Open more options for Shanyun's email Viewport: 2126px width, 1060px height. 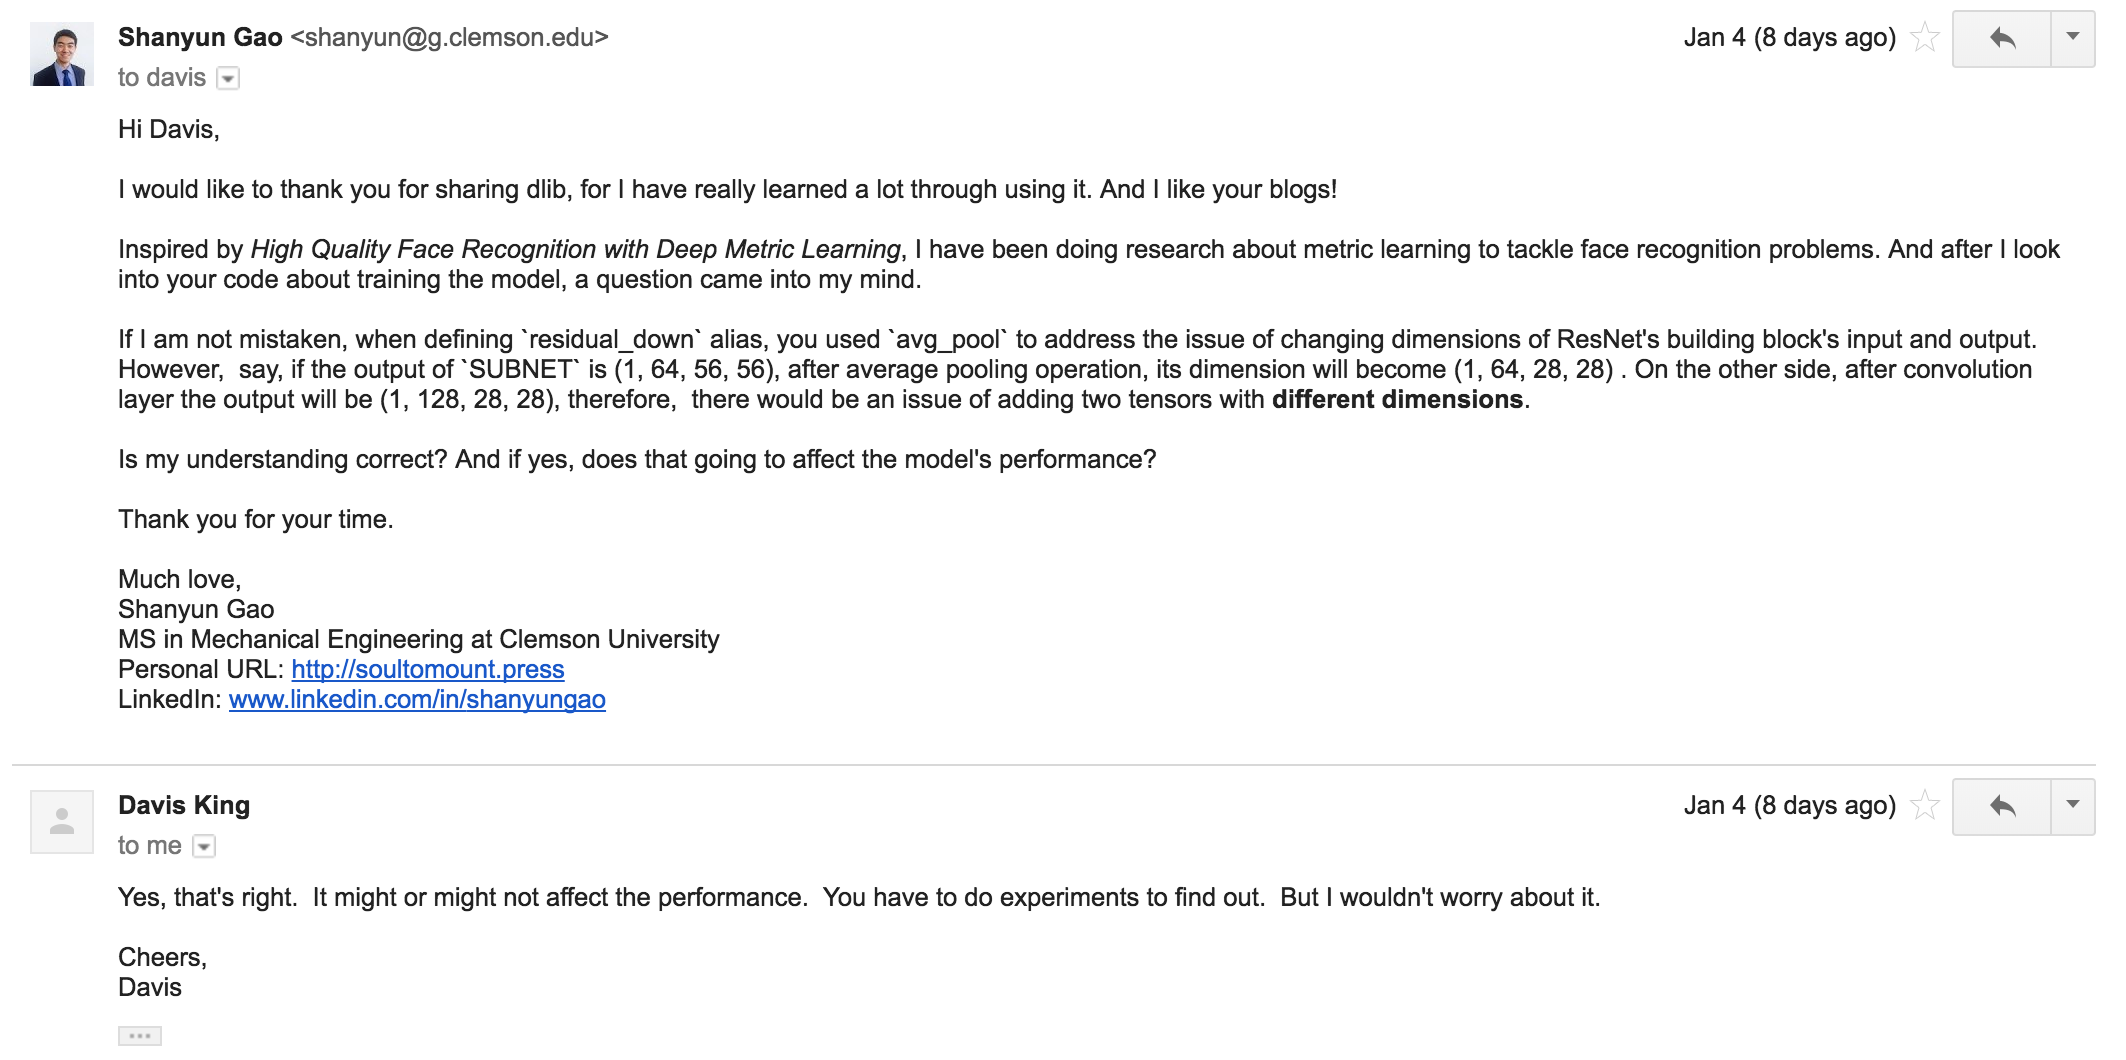click(2073, 39)
